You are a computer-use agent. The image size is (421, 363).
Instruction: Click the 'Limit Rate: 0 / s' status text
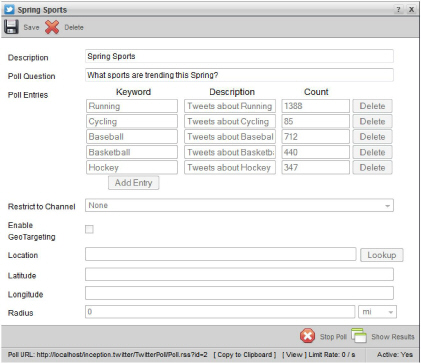332,355
